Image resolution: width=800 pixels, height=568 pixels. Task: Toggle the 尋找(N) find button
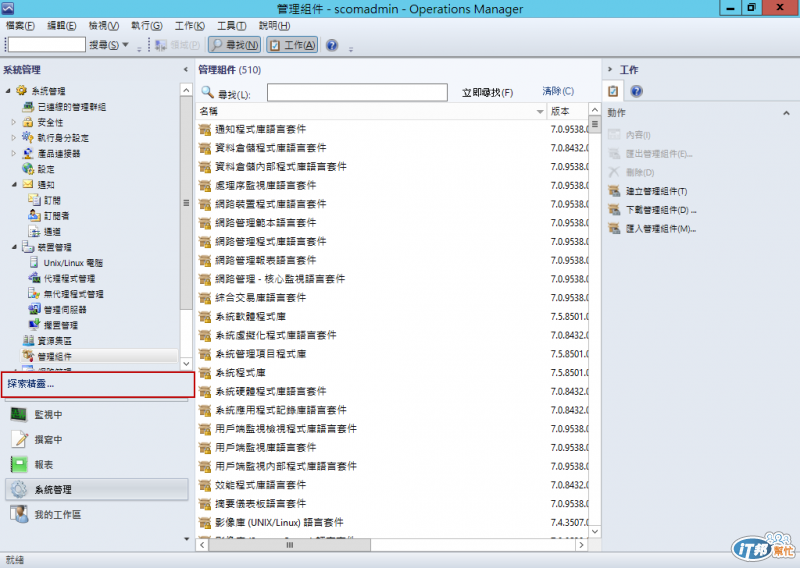[x=234, y=45]
